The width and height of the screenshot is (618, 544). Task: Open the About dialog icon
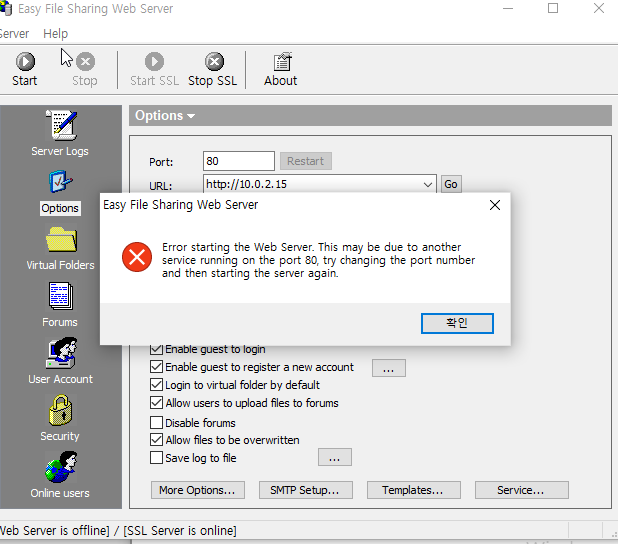(x=282, y=62)
